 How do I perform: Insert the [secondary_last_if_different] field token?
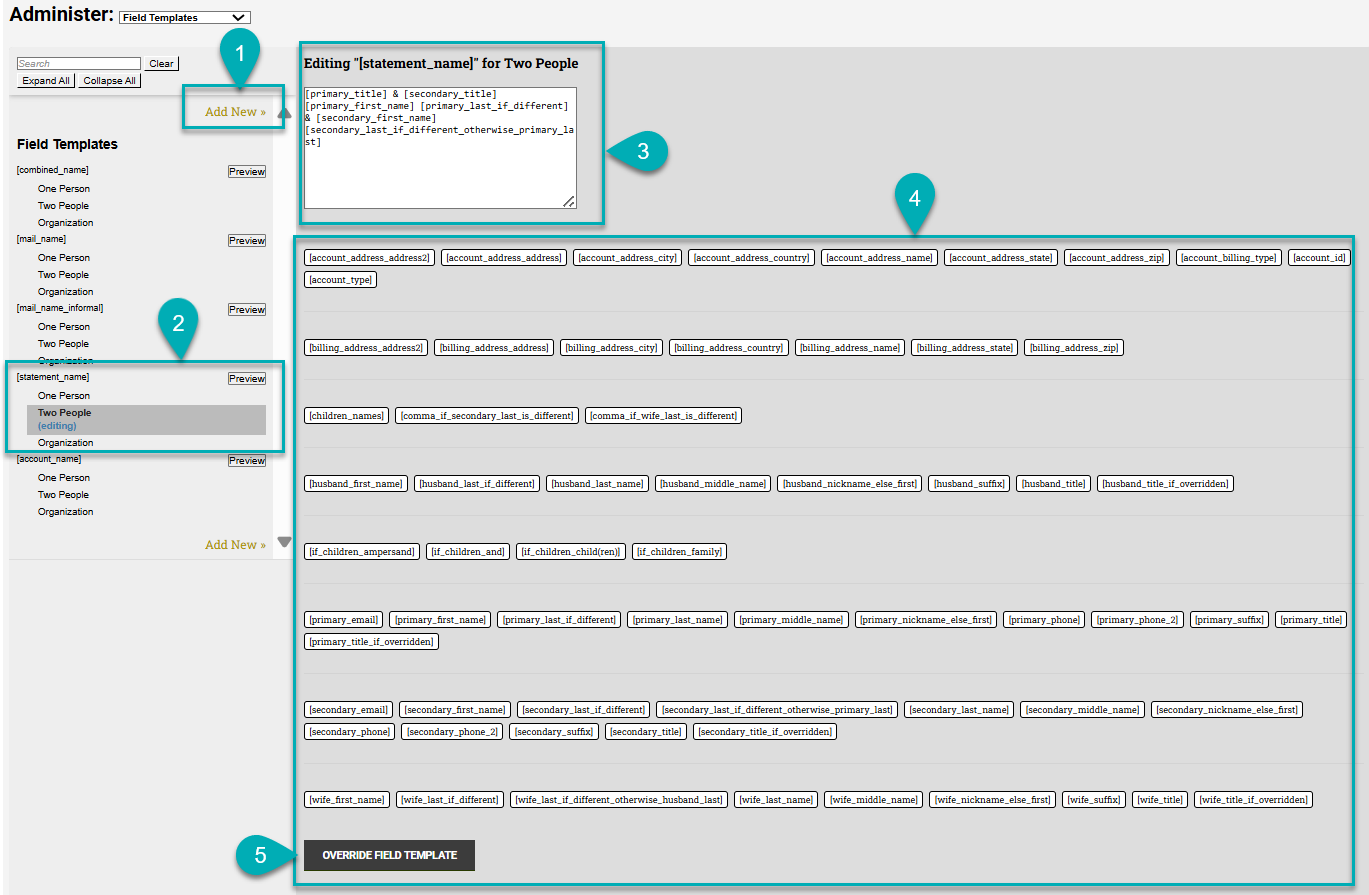[x=583, y=709]
